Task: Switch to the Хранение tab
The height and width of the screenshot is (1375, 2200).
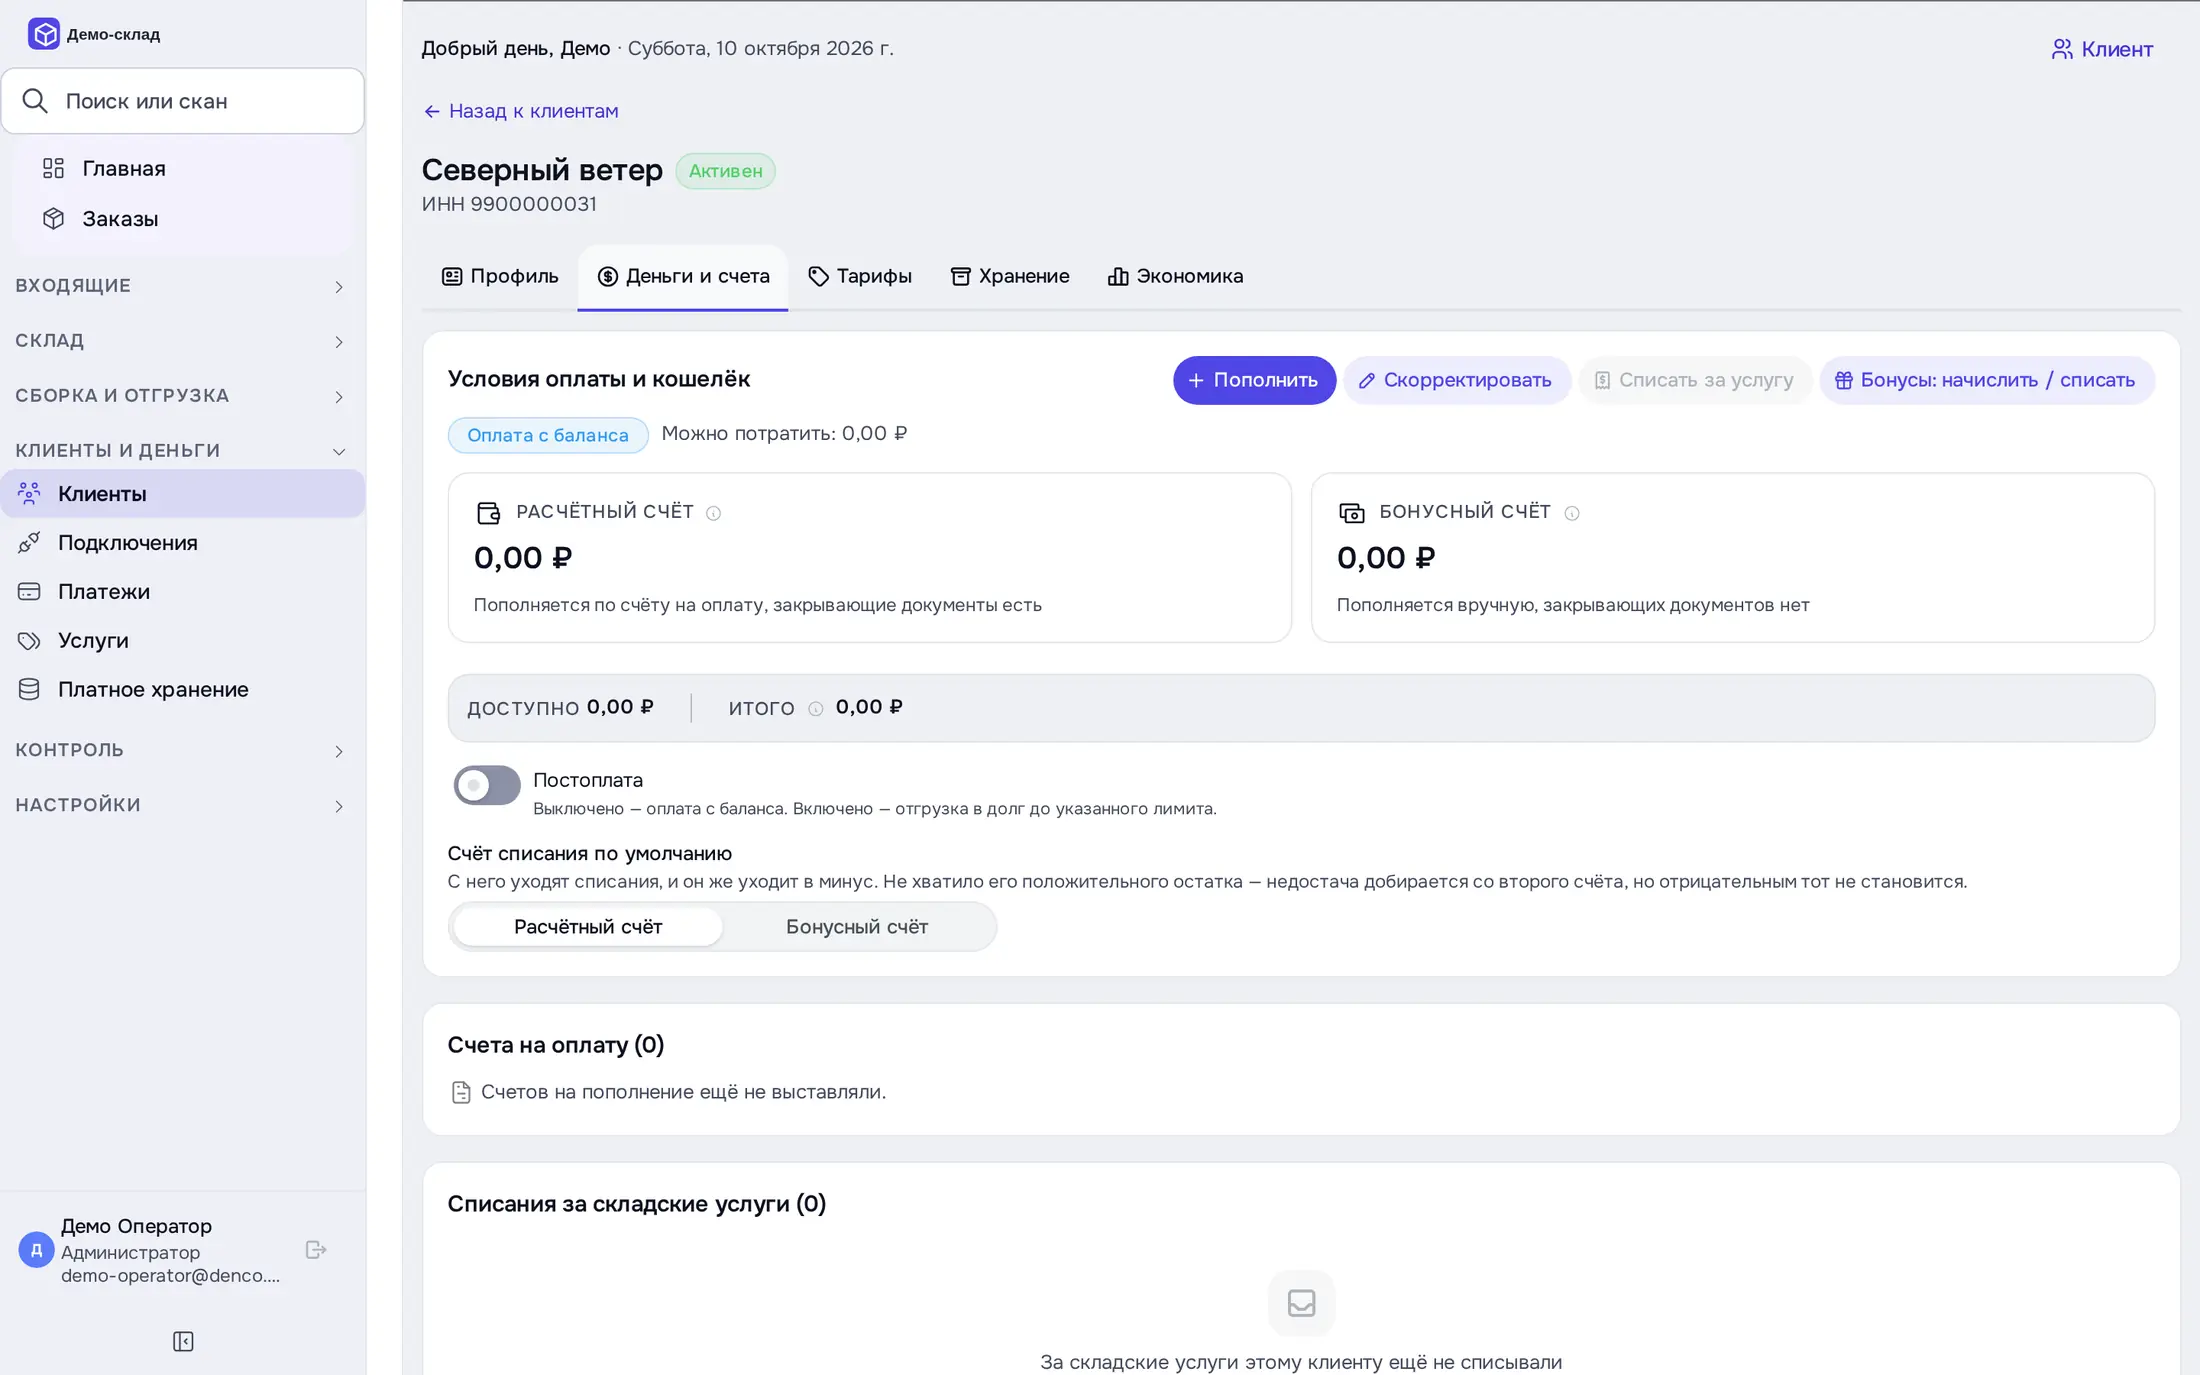Action: [x=1010, y=277]
